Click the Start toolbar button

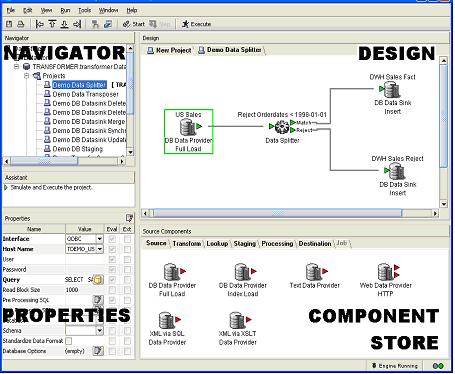pos(134,24)
